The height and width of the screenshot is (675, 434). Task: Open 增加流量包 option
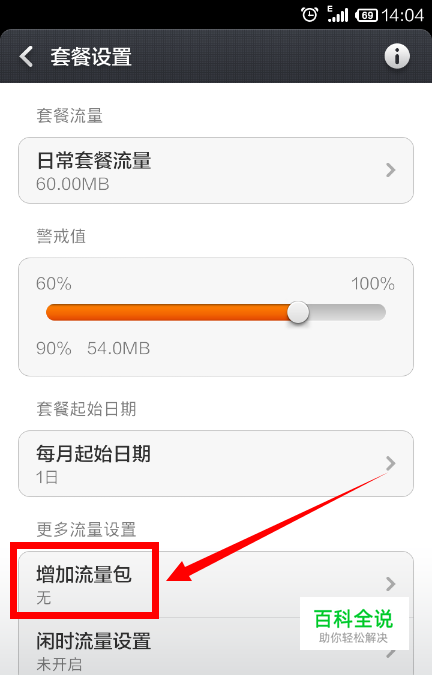pos(216,584)
